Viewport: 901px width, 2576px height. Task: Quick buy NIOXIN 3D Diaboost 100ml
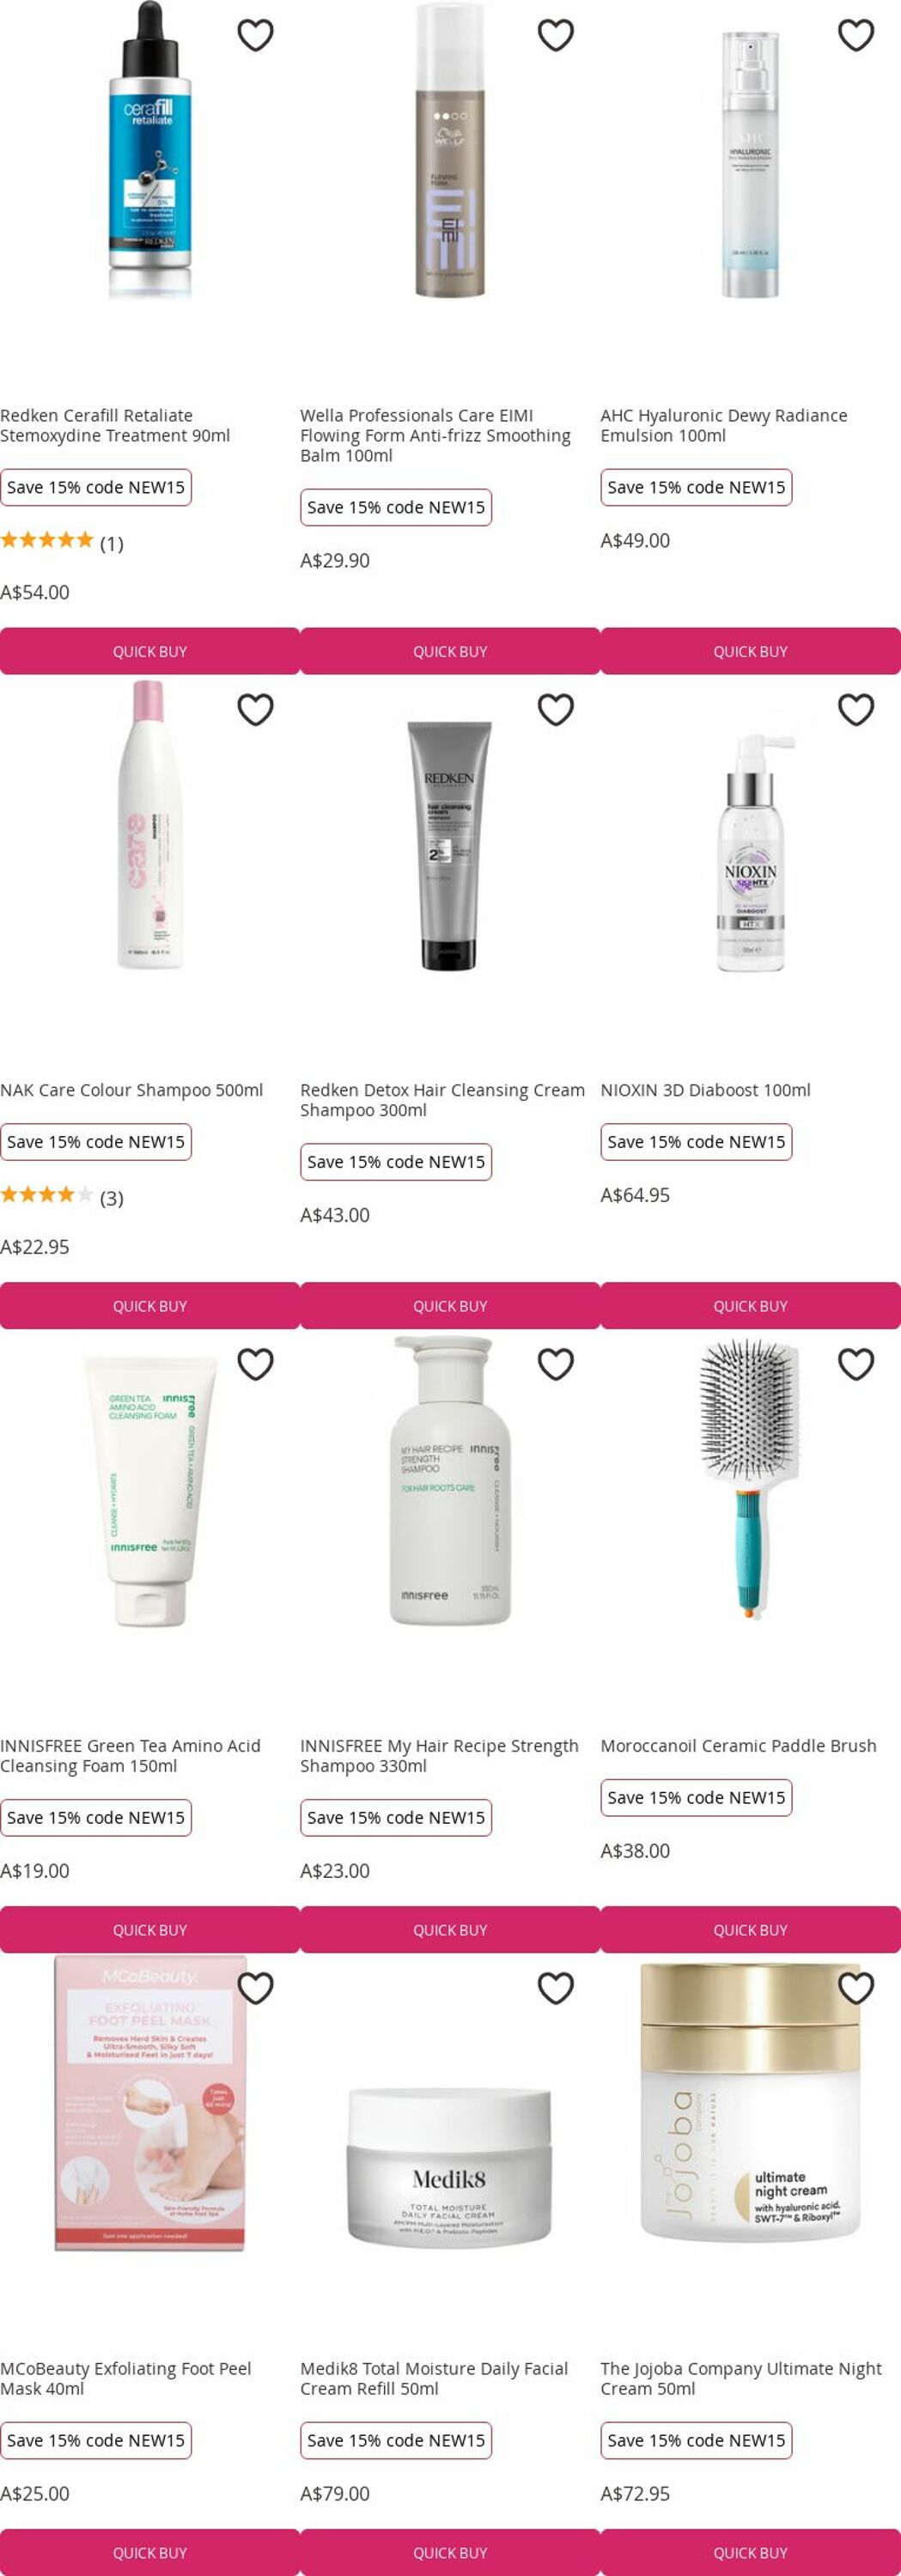pyautogui.click(x=750, y=1306)
